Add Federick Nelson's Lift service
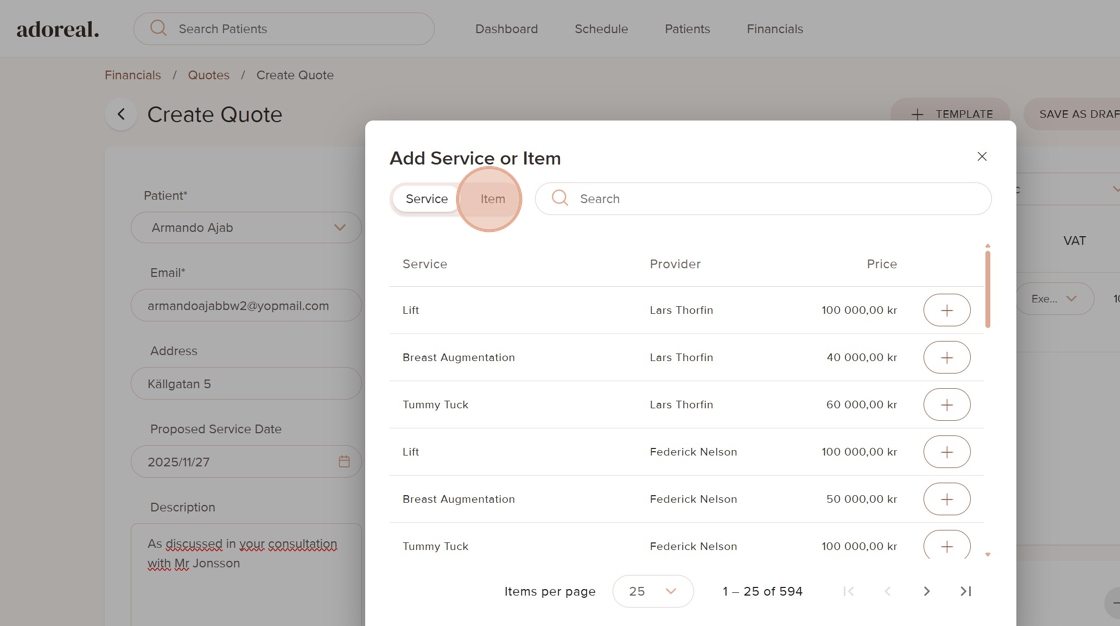1120x626 pixels. tap(946, 452)
